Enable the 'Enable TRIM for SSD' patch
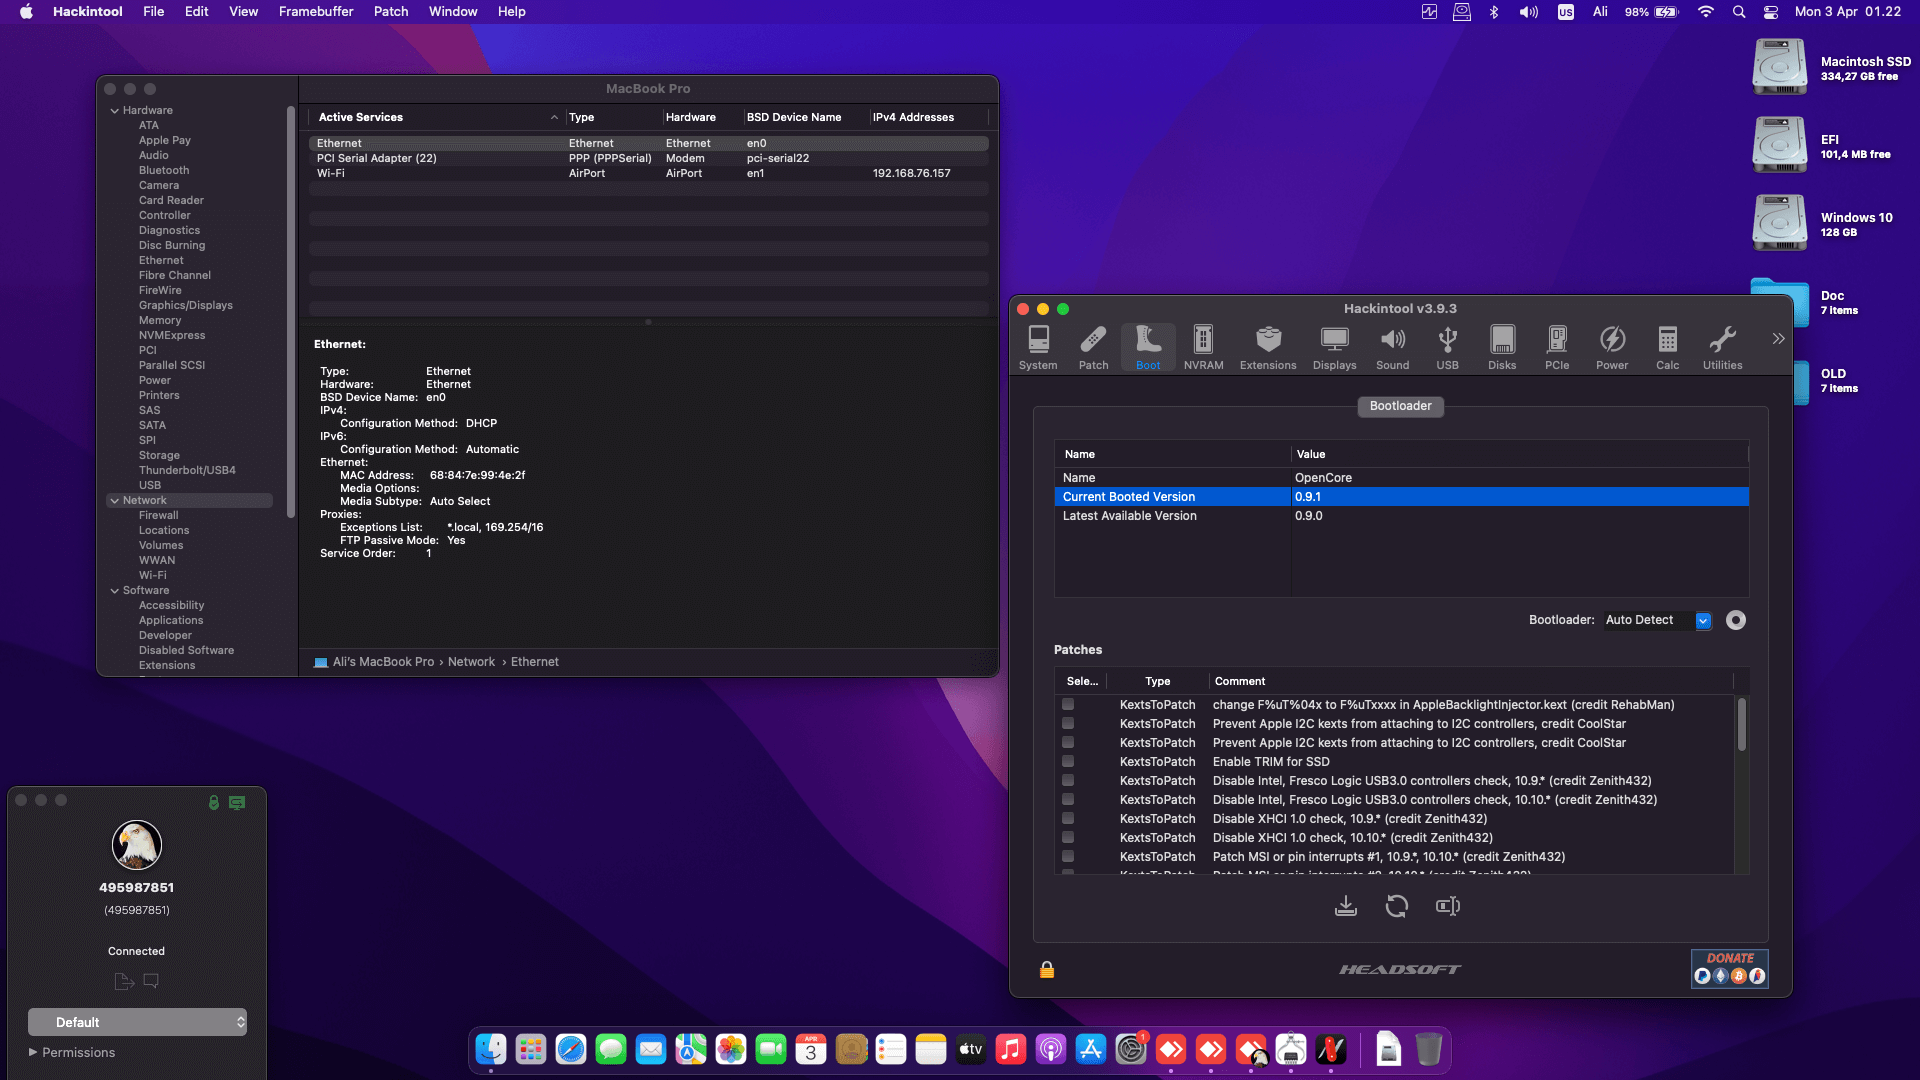The height and width of the screenshot is (1080, 1920). [1068, 761]
